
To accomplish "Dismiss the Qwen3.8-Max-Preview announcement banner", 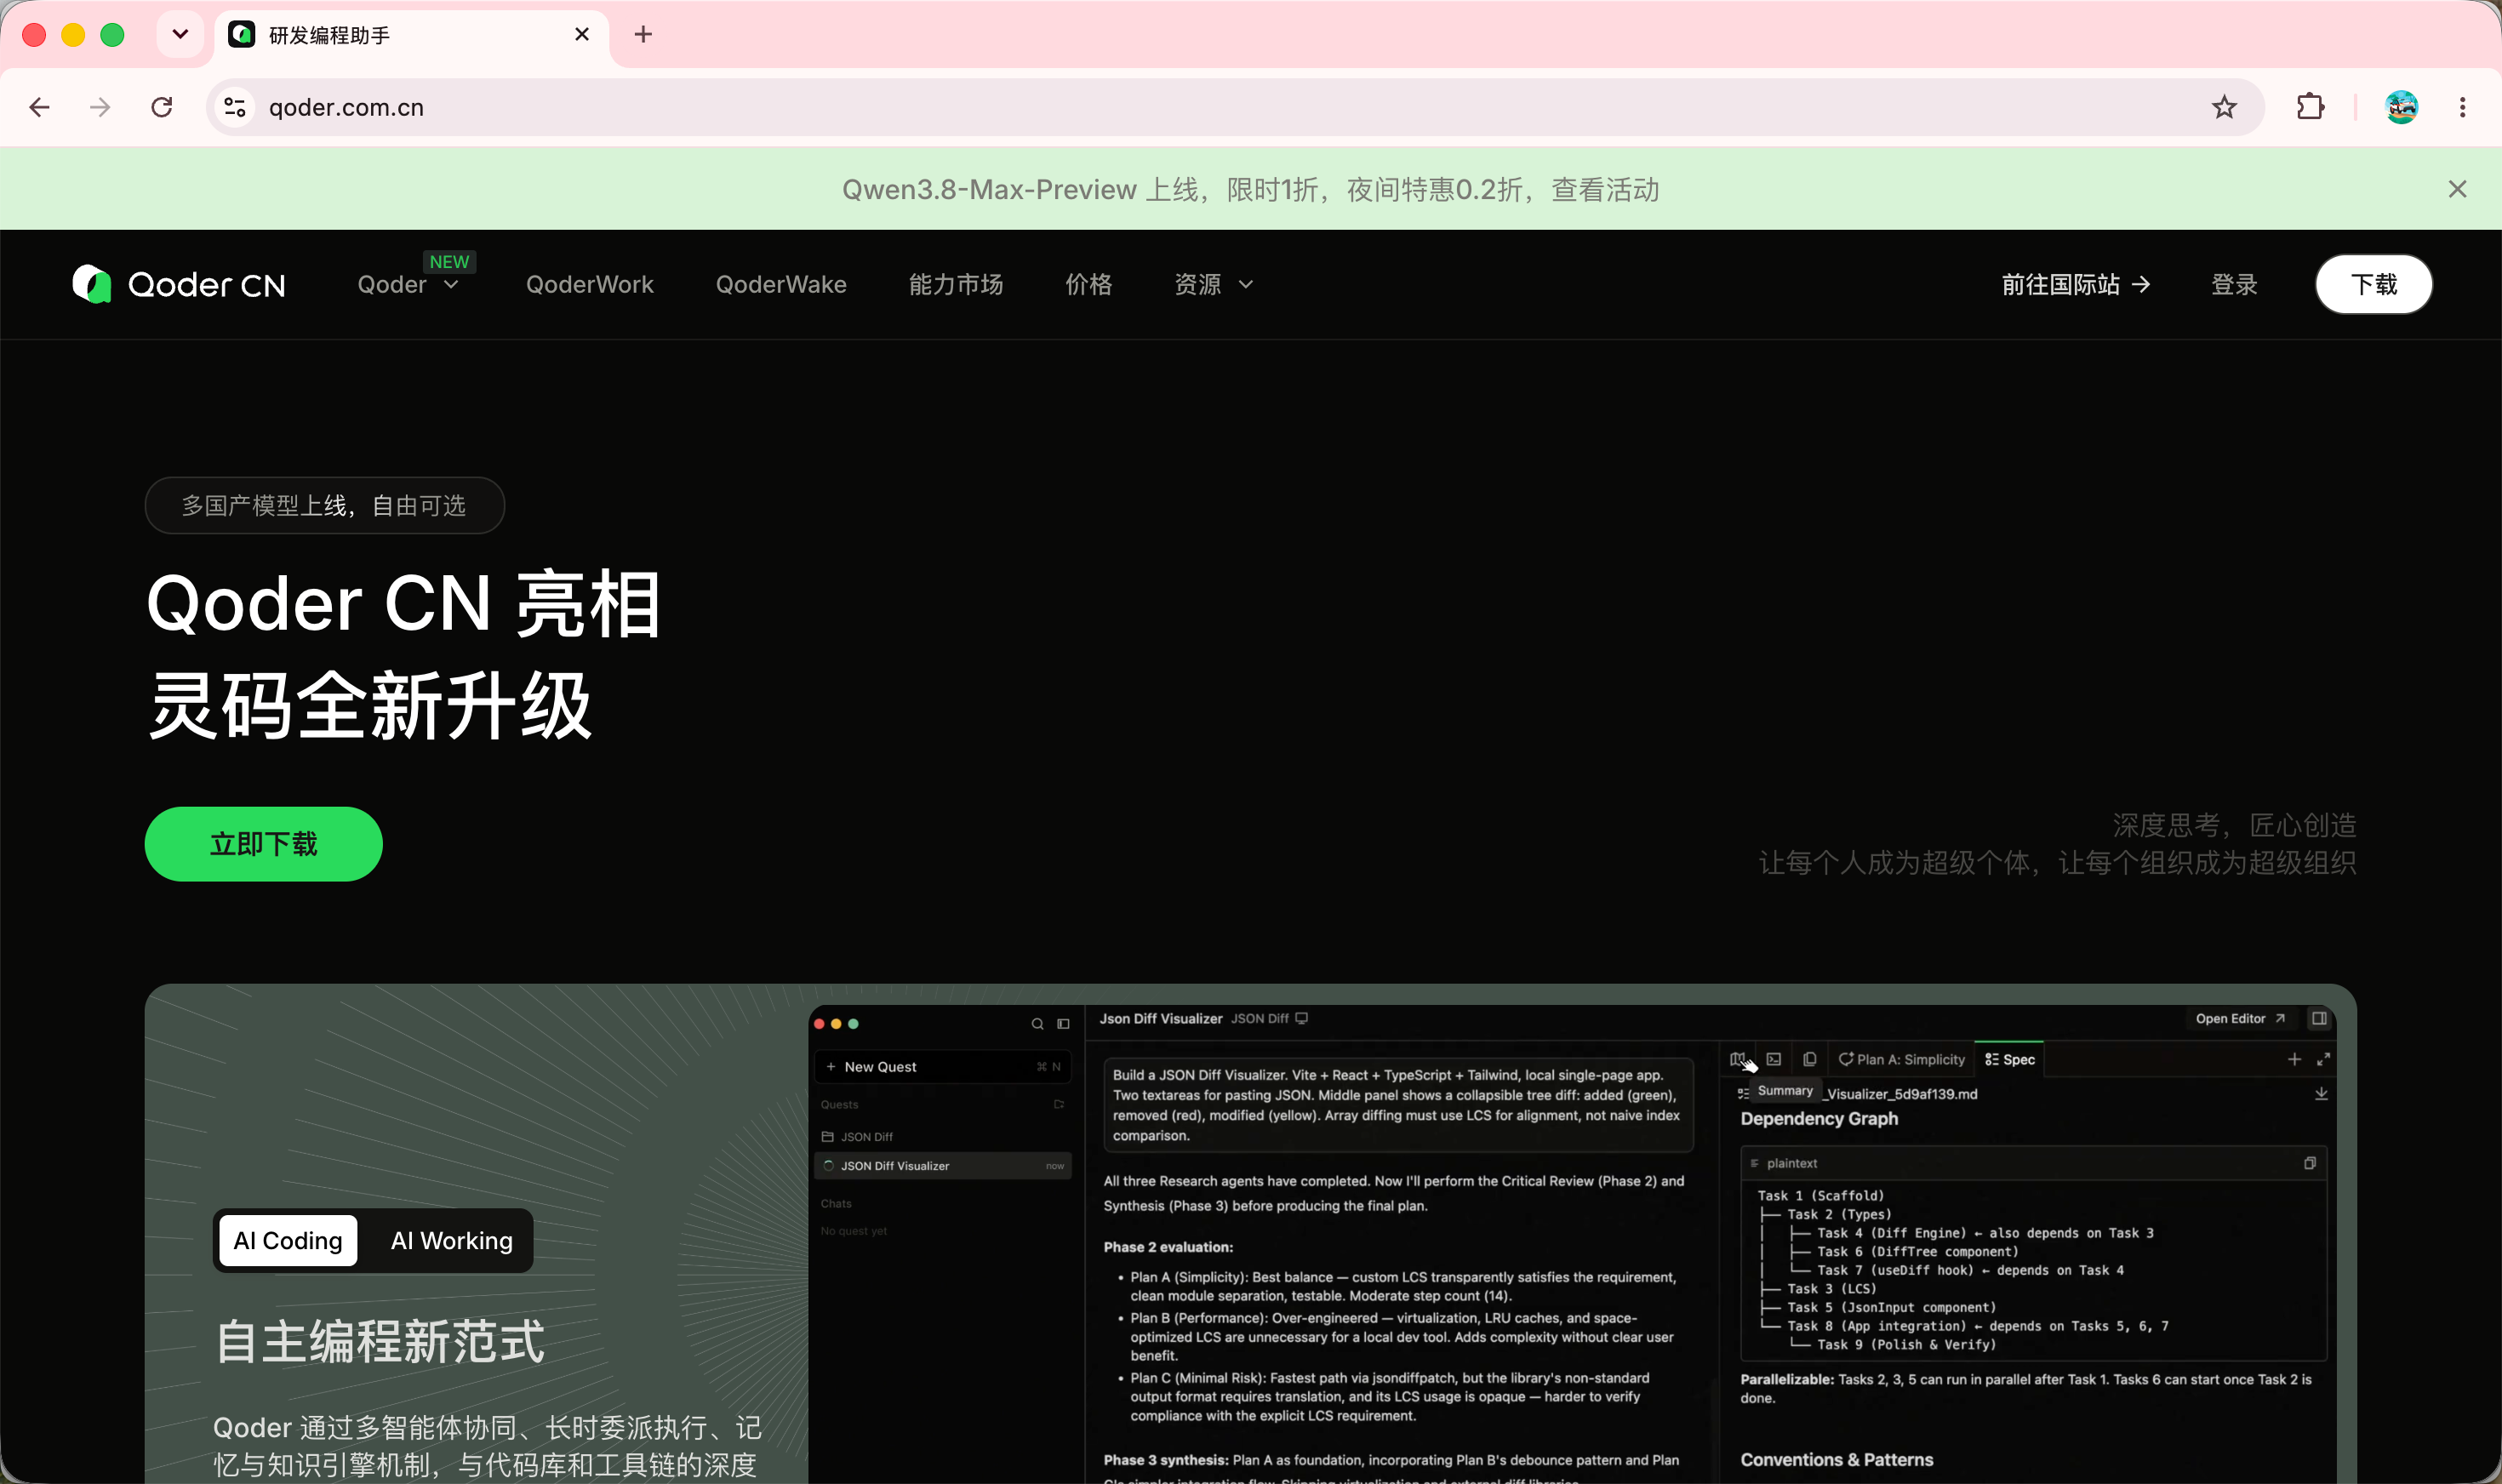I will [2457, 189].
